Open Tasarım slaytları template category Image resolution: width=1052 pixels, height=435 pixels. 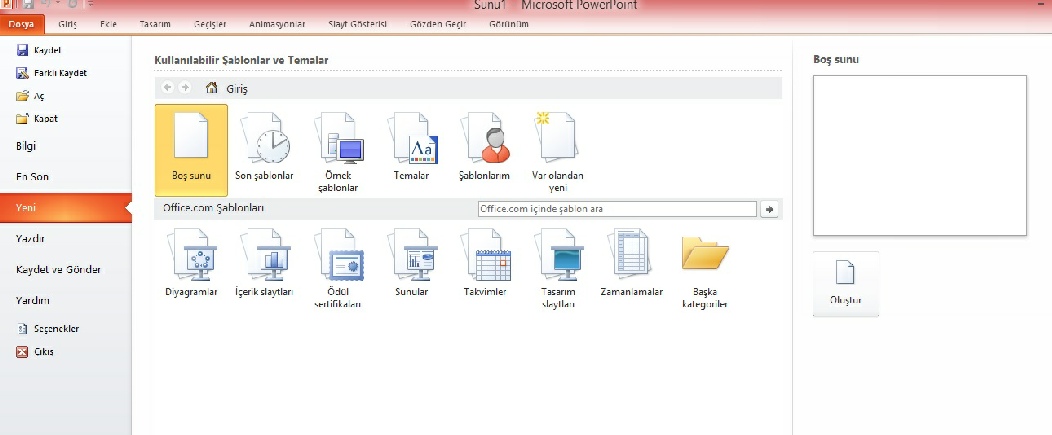coord(558,268)
